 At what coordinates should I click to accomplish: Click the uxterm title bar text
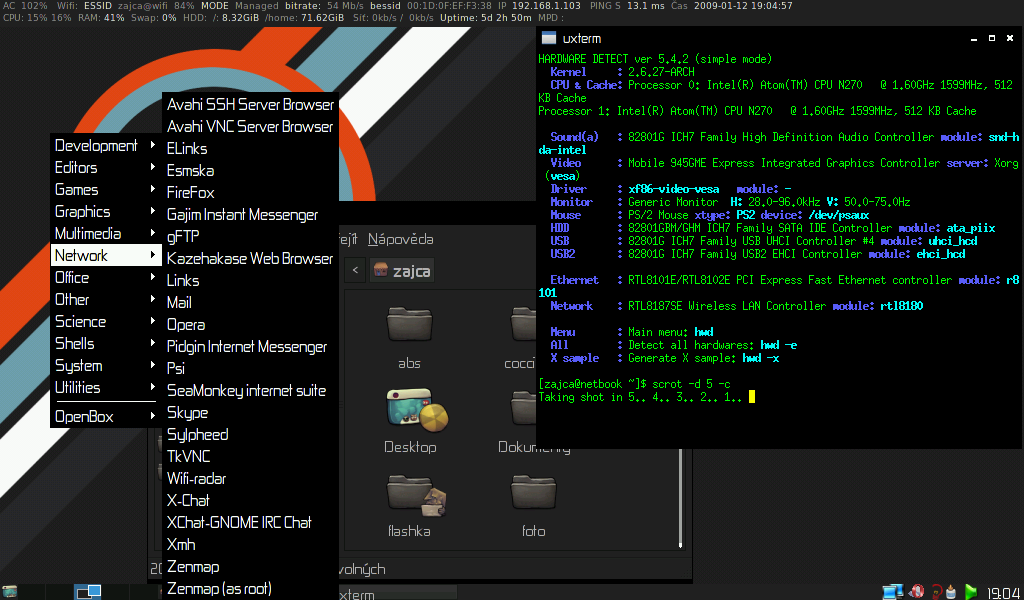coord(582,38)
